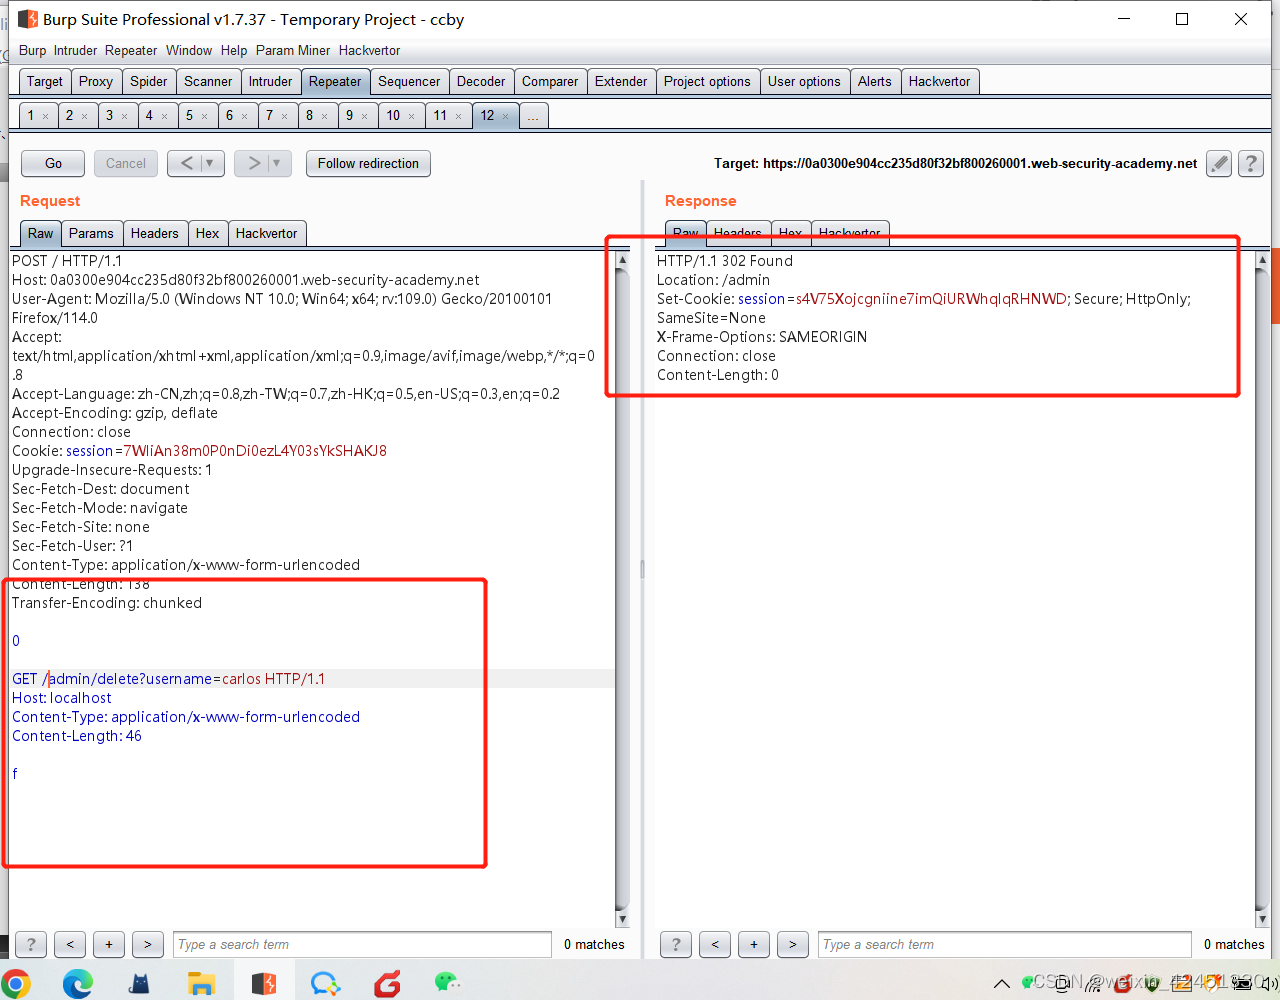
Task: Open history dropdown next to forward arrow
Action: tap(277, 163)
